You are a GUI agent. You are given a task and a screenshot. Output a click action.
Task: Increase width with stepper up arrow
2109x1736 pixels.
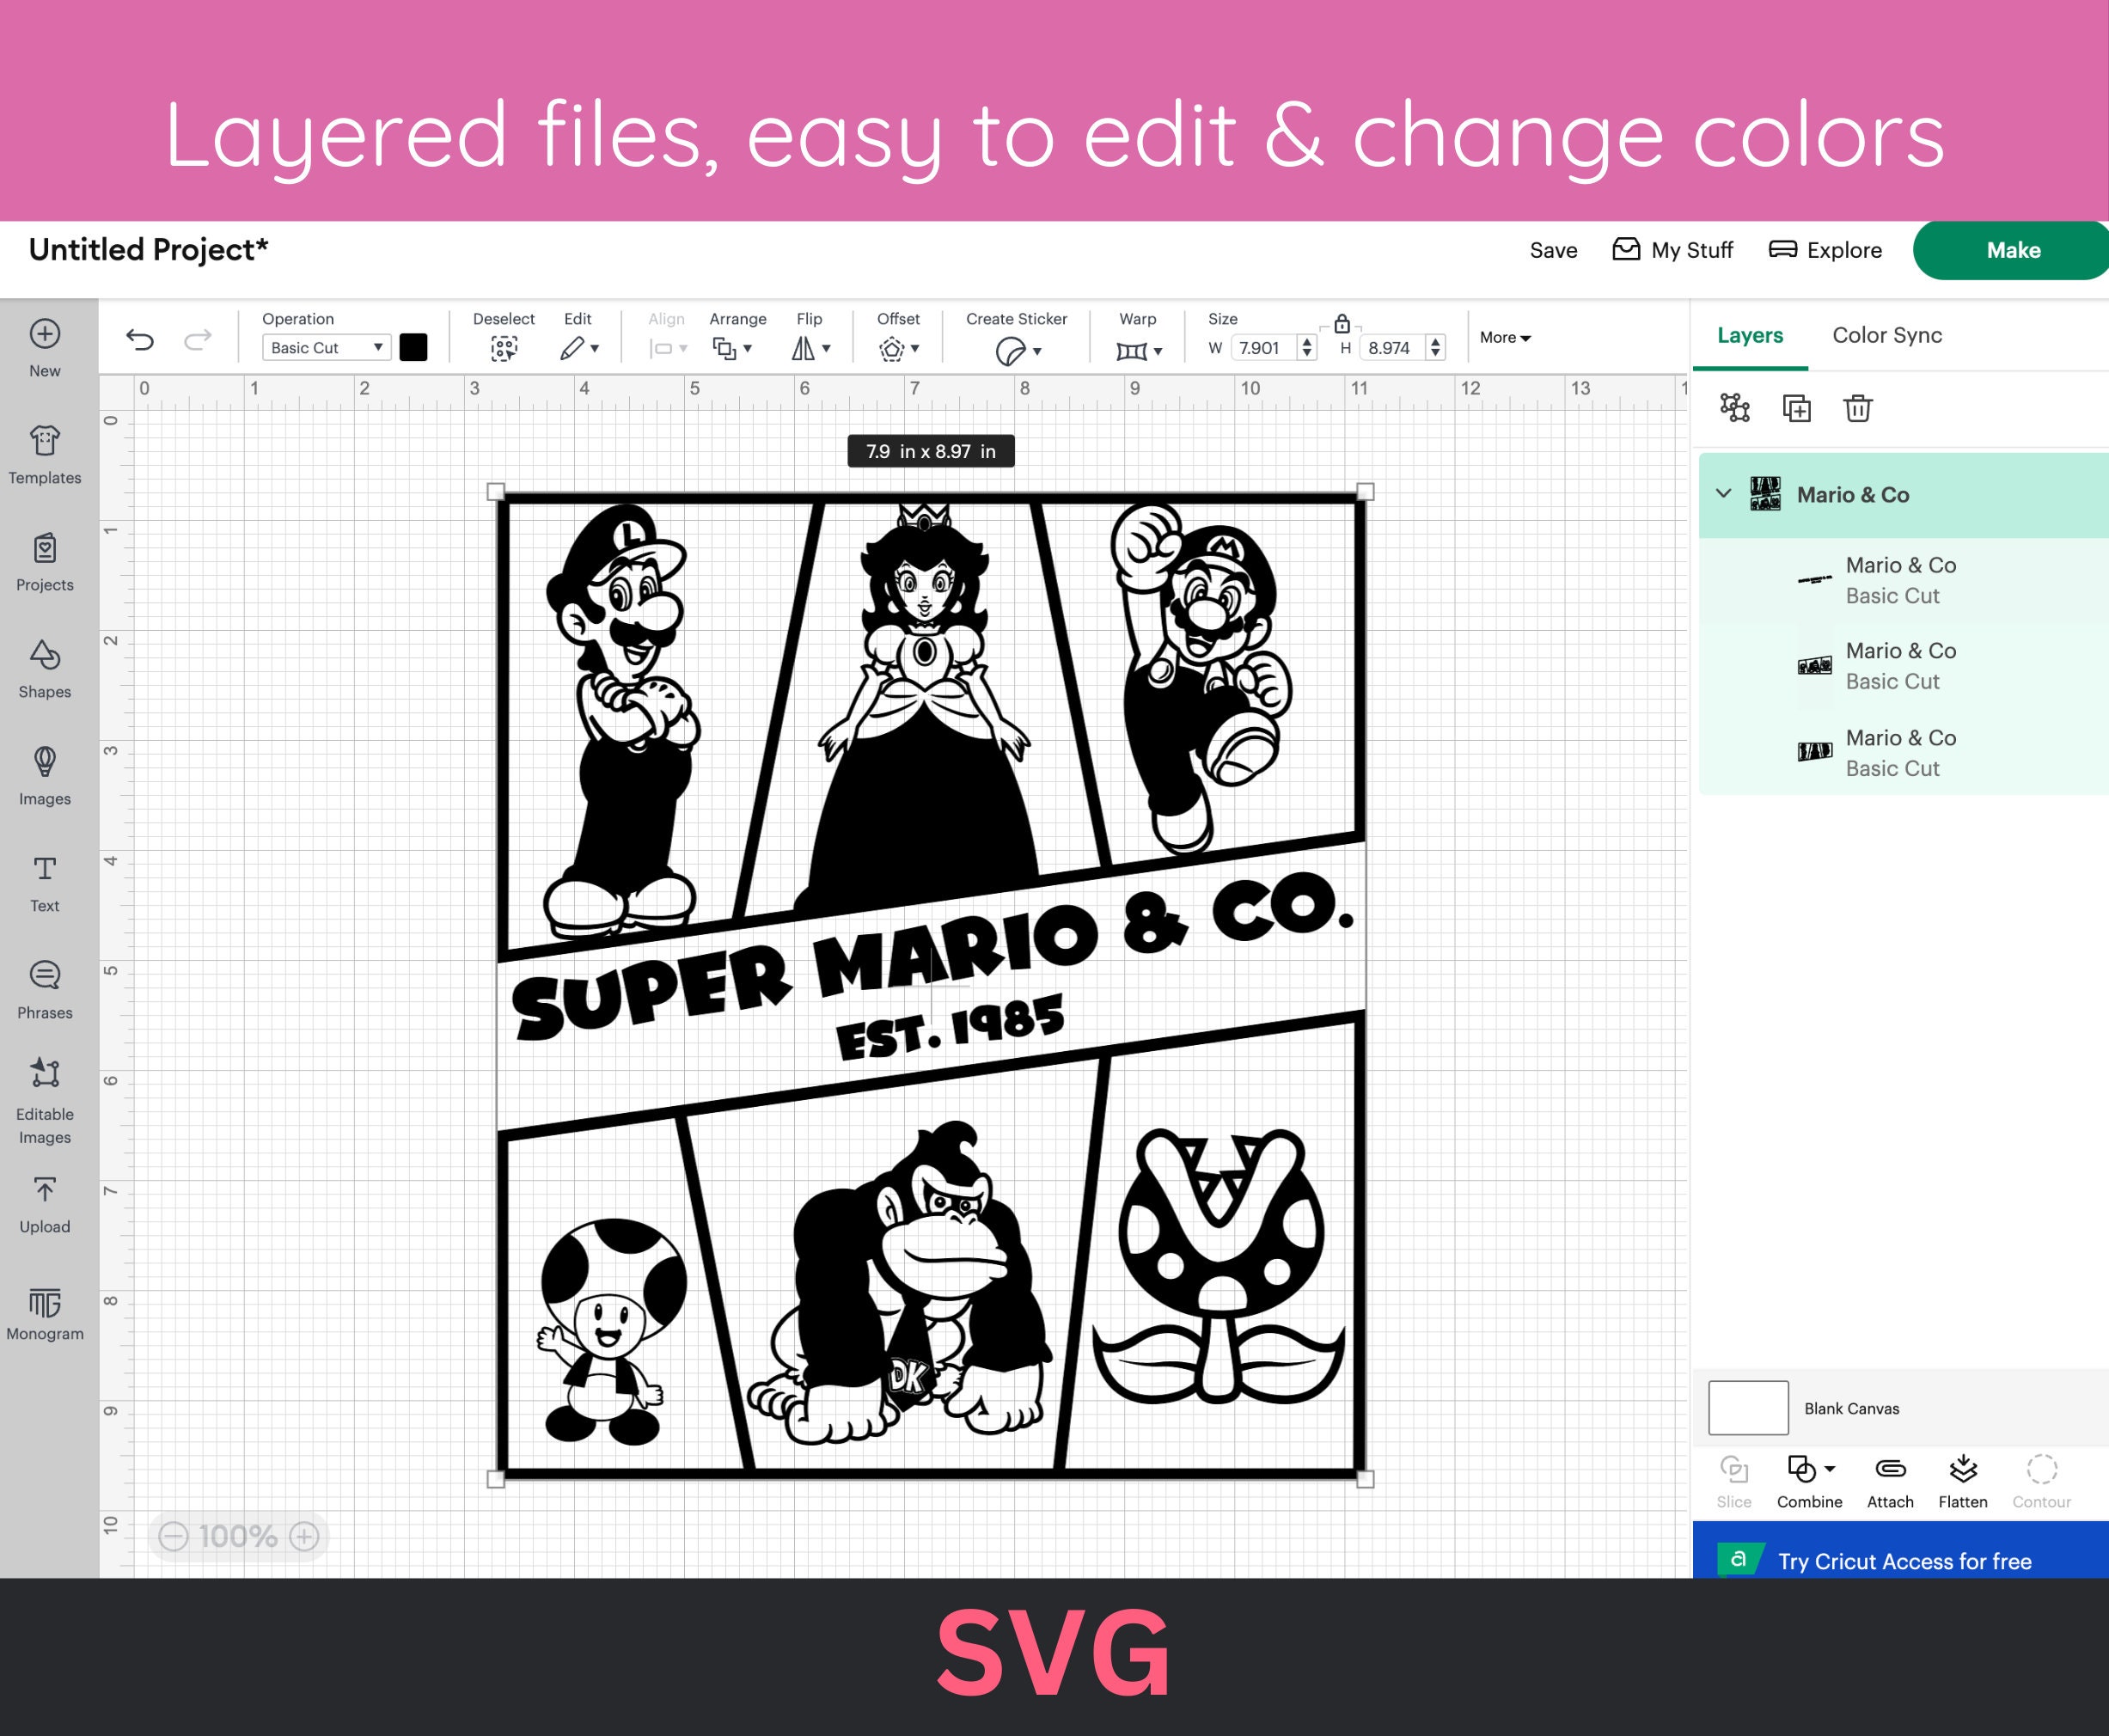1306,341
